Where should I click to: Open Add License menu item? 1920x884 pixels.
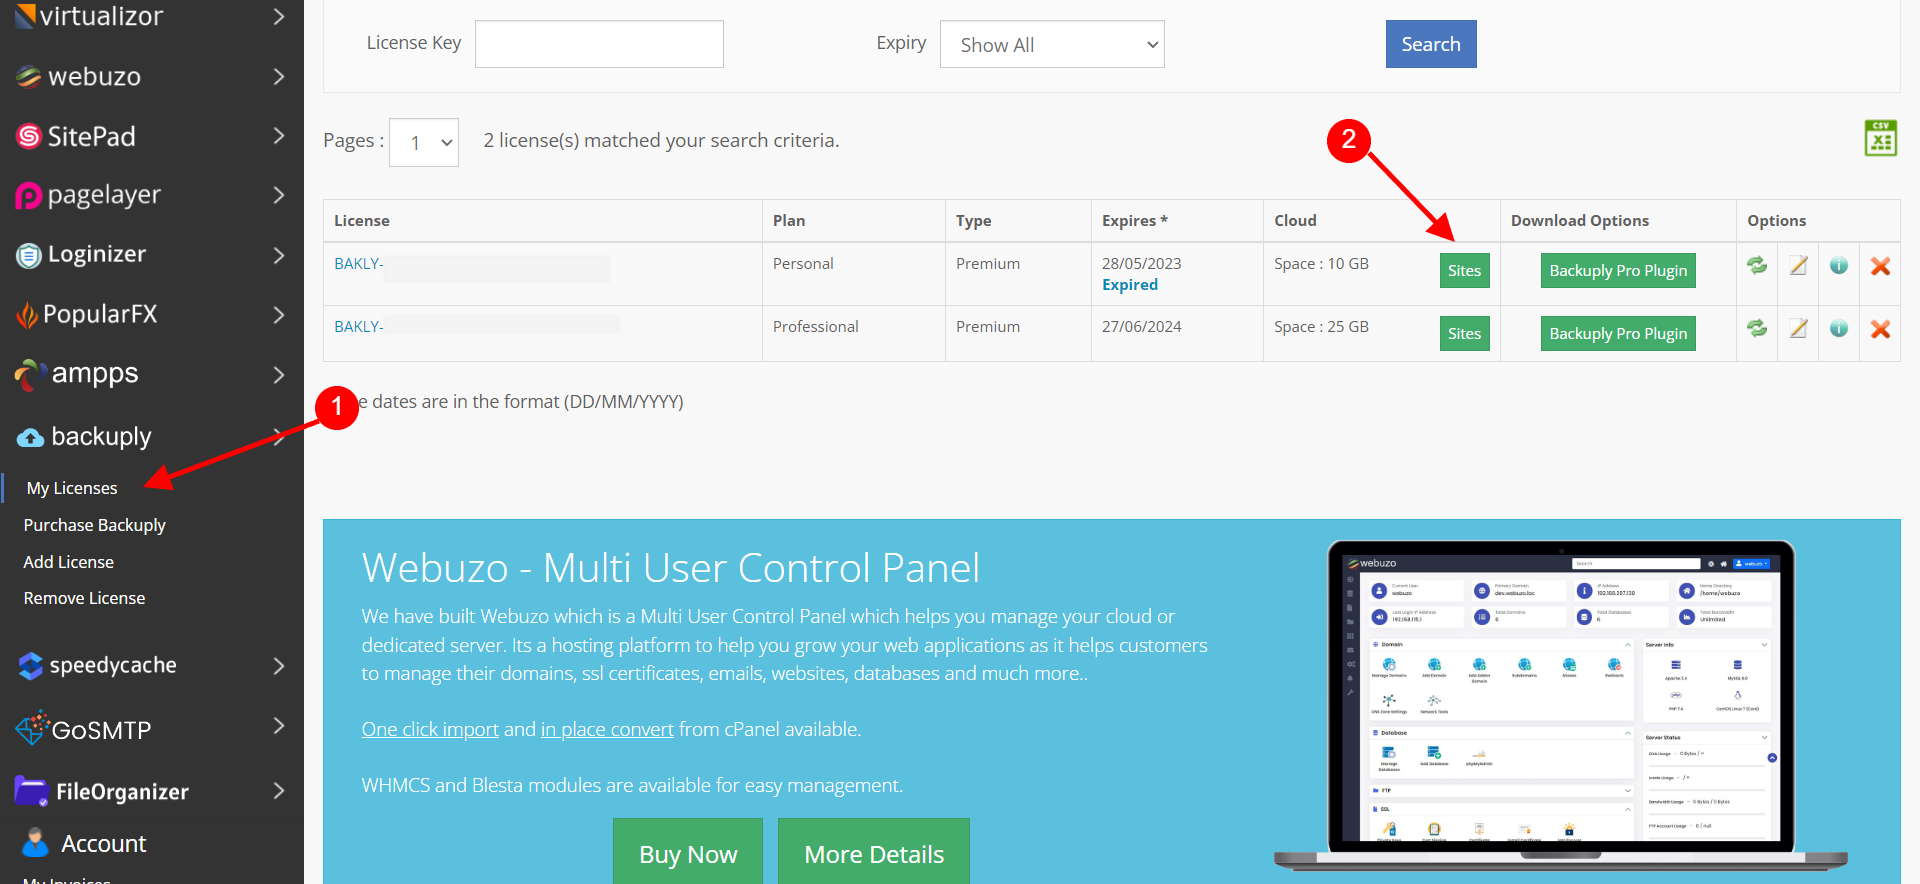click(x=68, y=562)
